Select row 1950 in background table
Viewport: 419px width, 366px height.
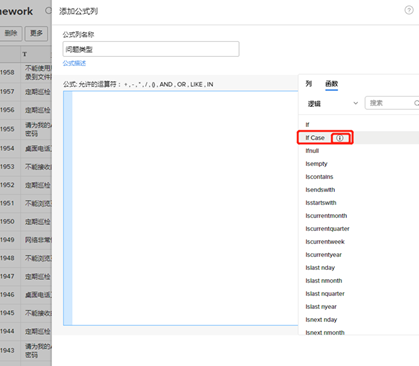26,222
